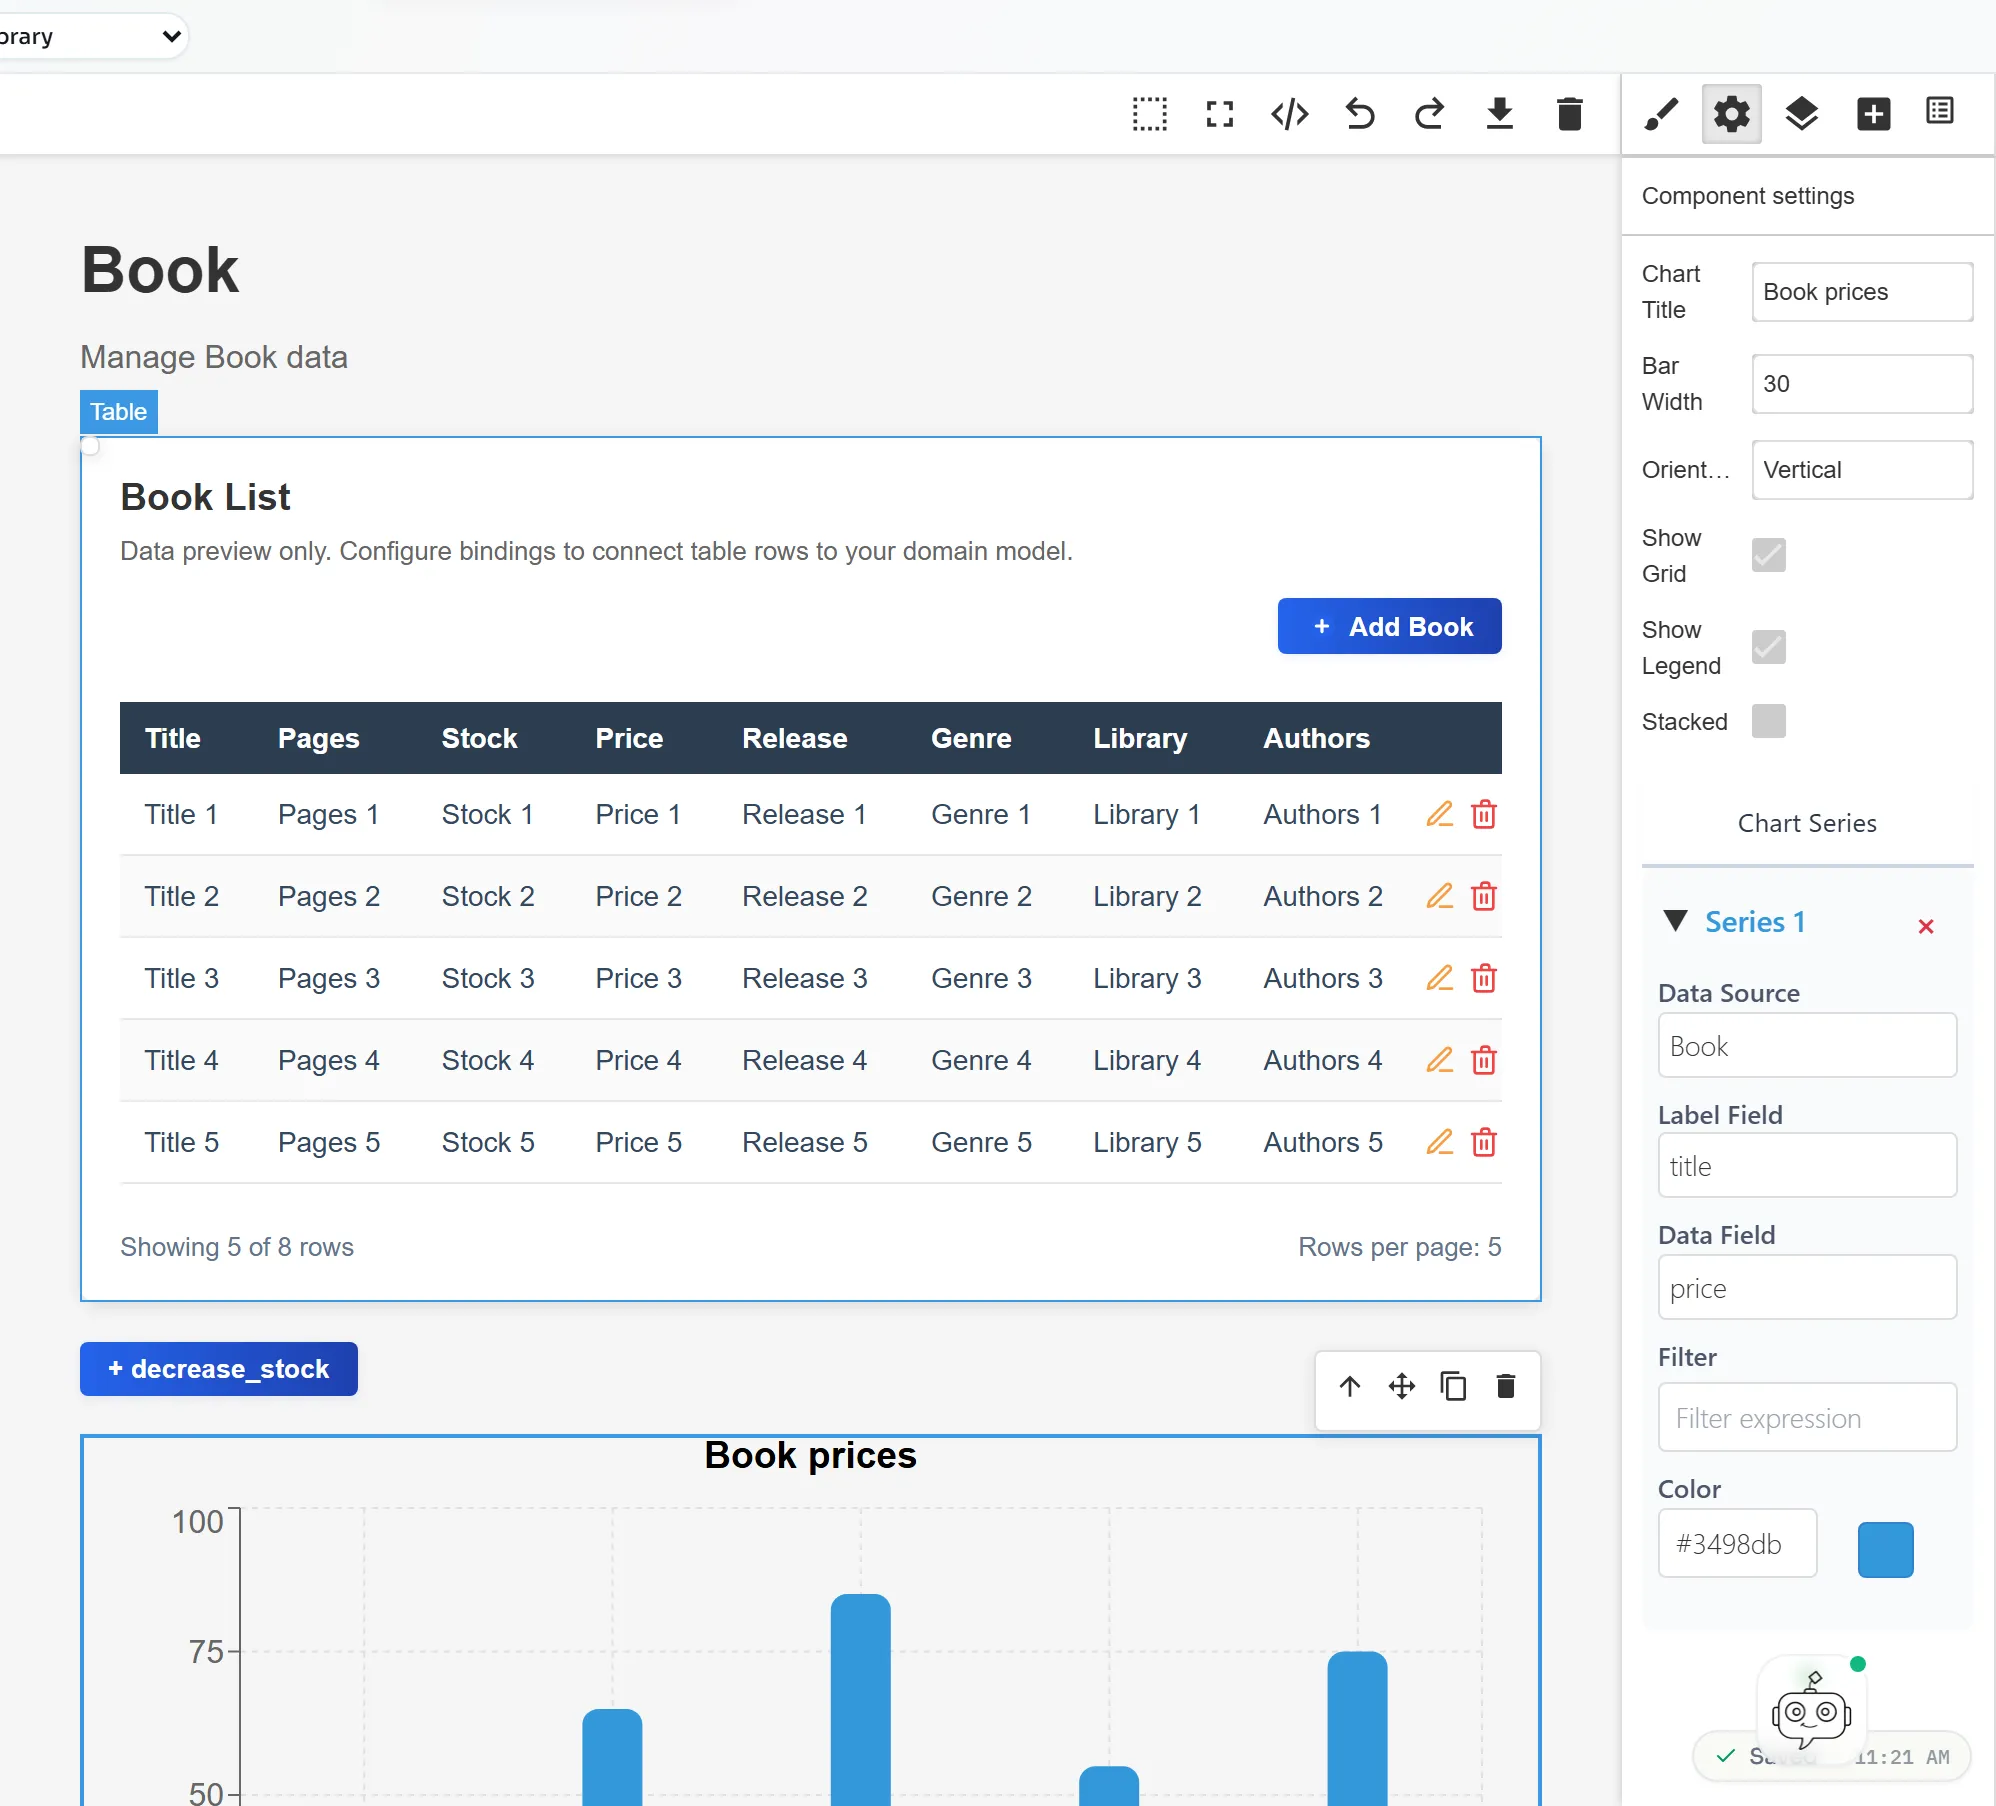Viewport: 1996px width, 1806px height.
Task: Toggle component outlines dashed-square icon
Action: (x=1150, y=114)
